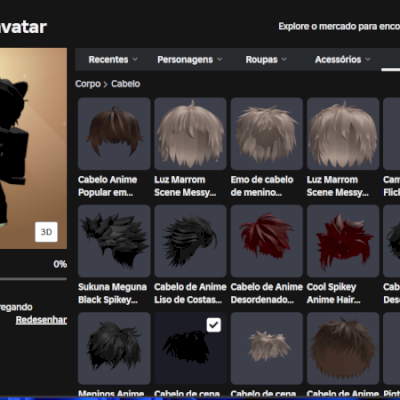Select Cabelo de Anime Liso de Costas thumbnail
The height and width of the screenshot is (400, 400).
(x=190, y=241)
